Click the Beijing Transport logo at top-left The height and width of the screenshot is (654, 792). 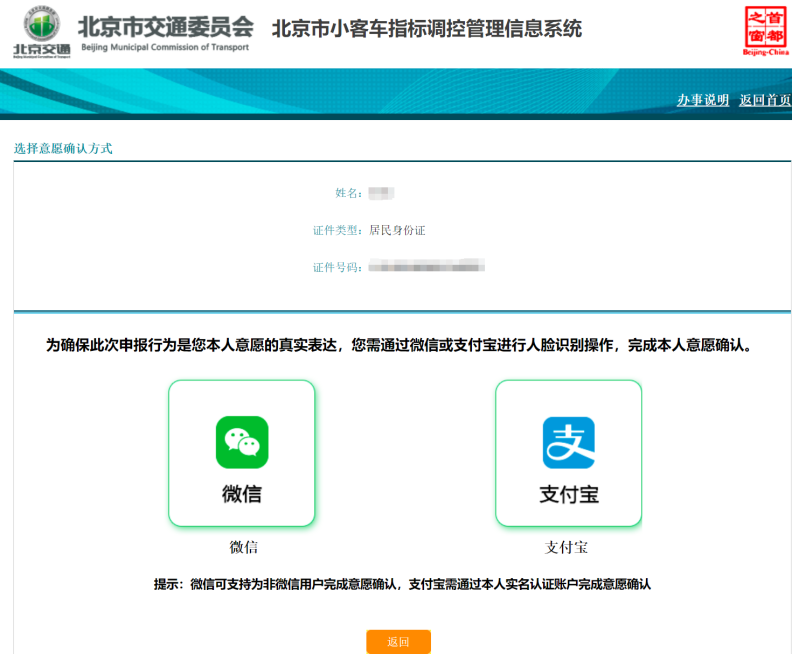[41, 32]
